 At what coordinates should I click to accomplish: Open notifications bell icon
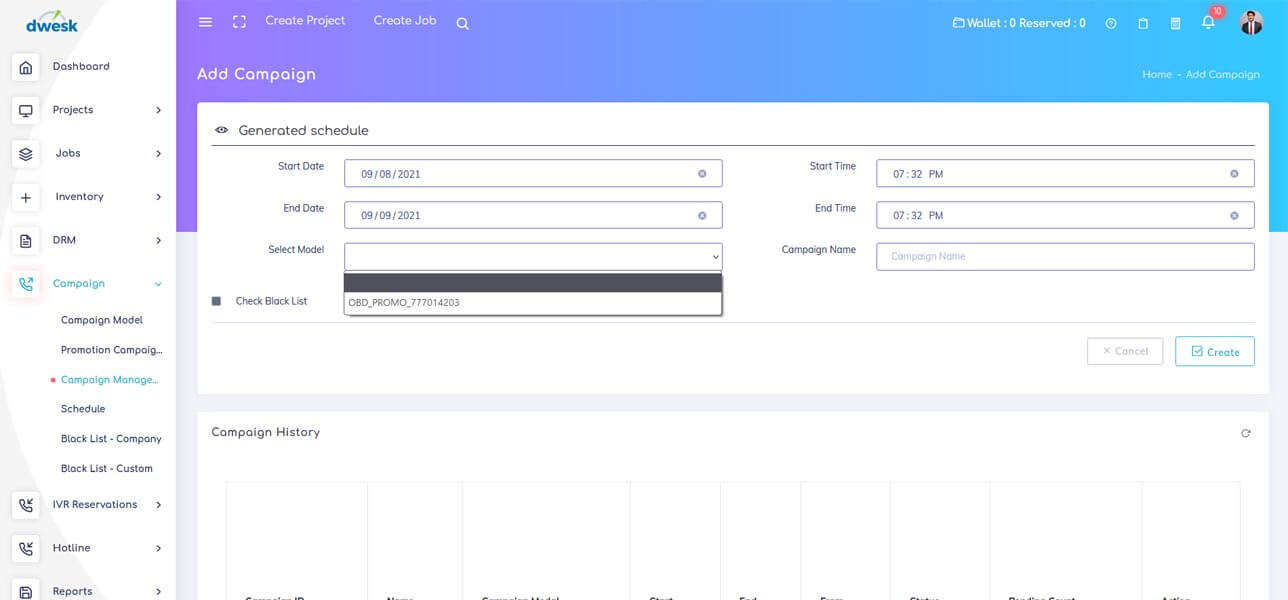click(x=1208, y=22)
